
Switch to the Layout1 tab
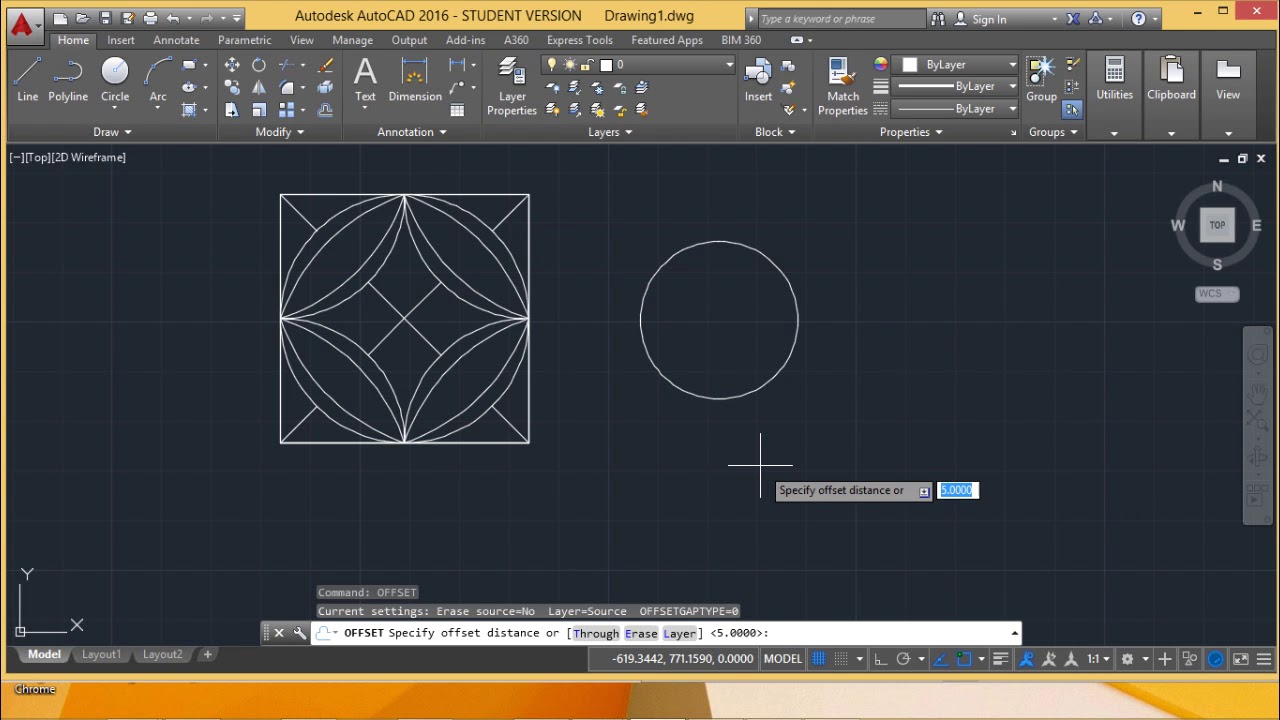[101, 654]
